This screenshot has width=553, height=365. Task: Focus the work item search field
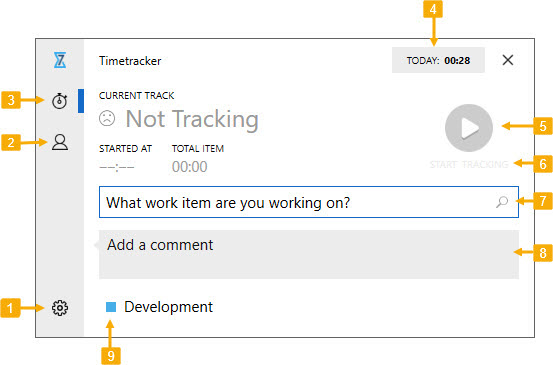(309, 202)
